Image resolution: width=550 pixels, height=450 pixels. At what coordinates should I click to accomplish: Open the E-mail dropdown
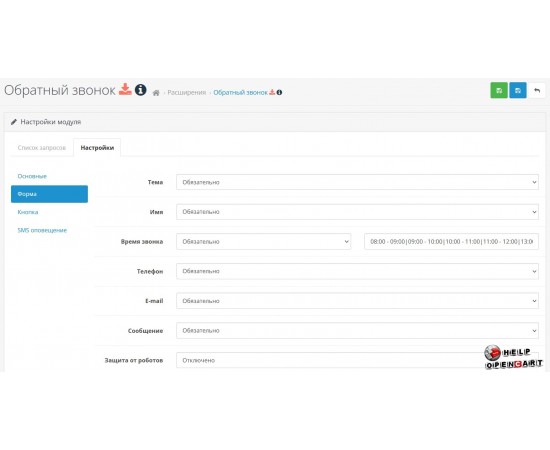pyautogui.click(x=357, y=301)
